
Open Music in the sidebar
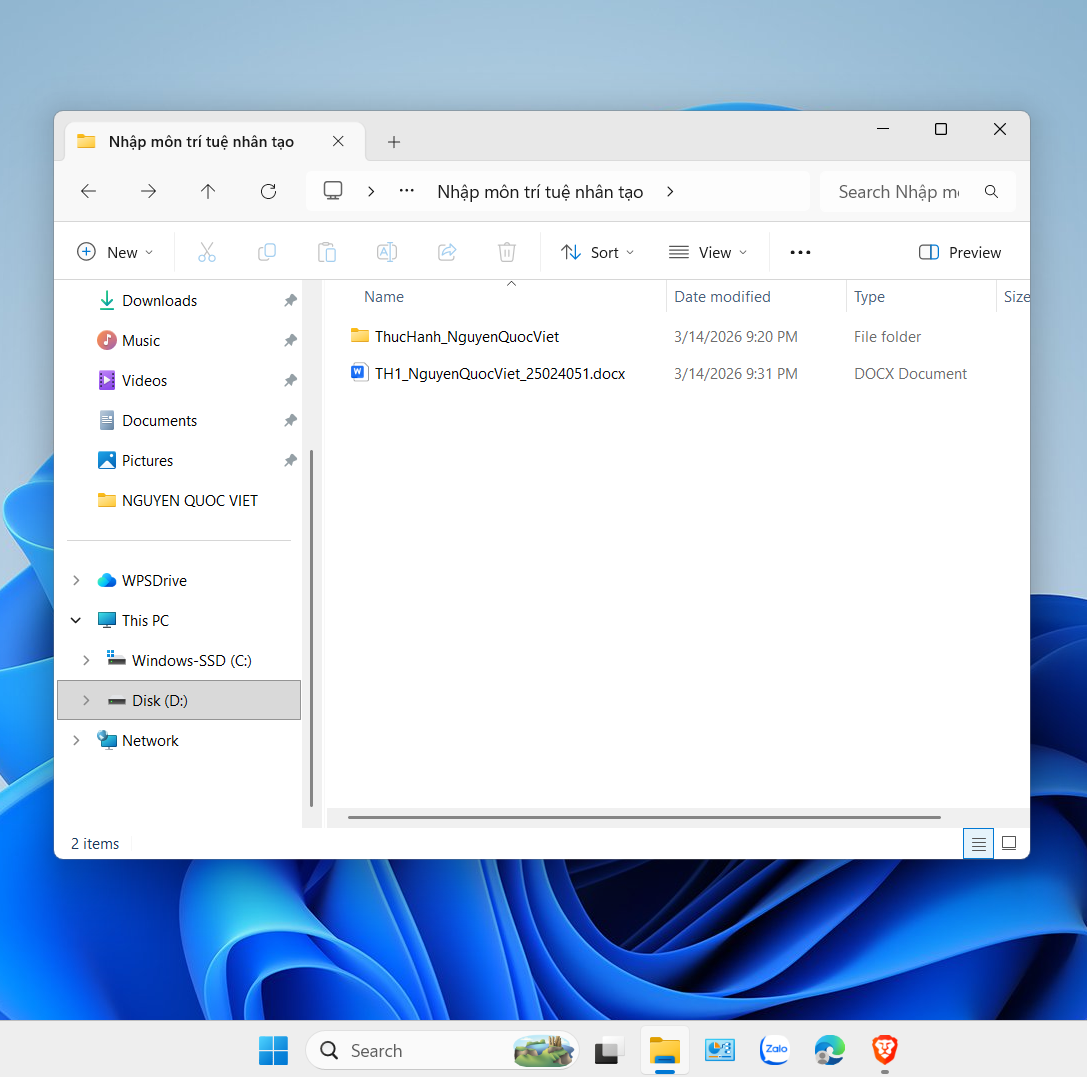pos(141,341)
